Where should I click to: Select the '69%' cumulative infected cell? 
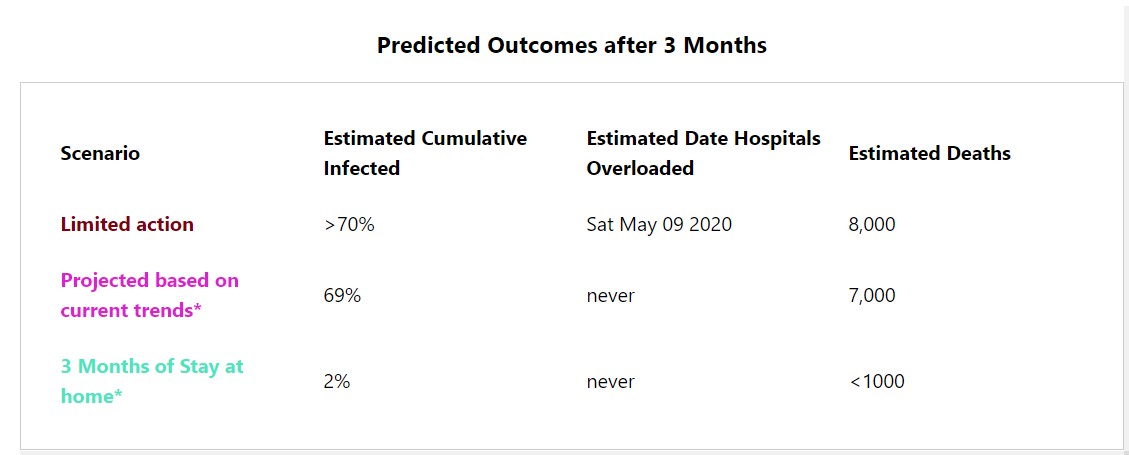342,295
